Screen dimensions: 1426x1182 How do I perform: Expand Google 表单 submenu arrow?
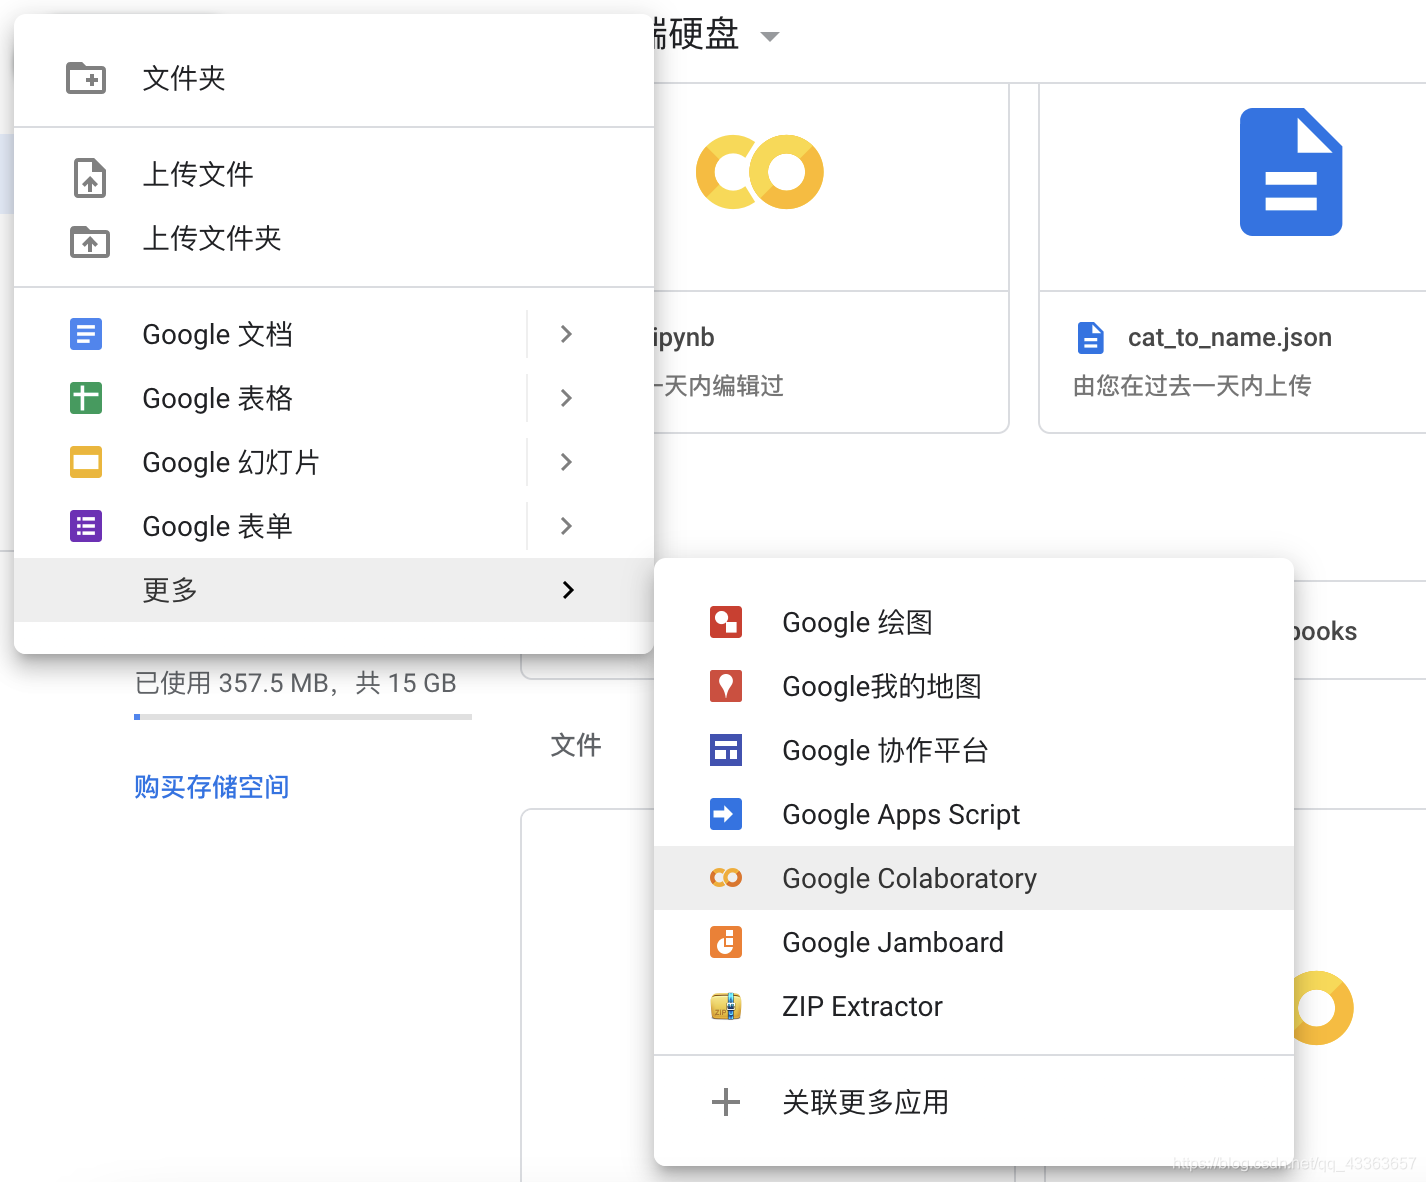(x=566, y=526)
